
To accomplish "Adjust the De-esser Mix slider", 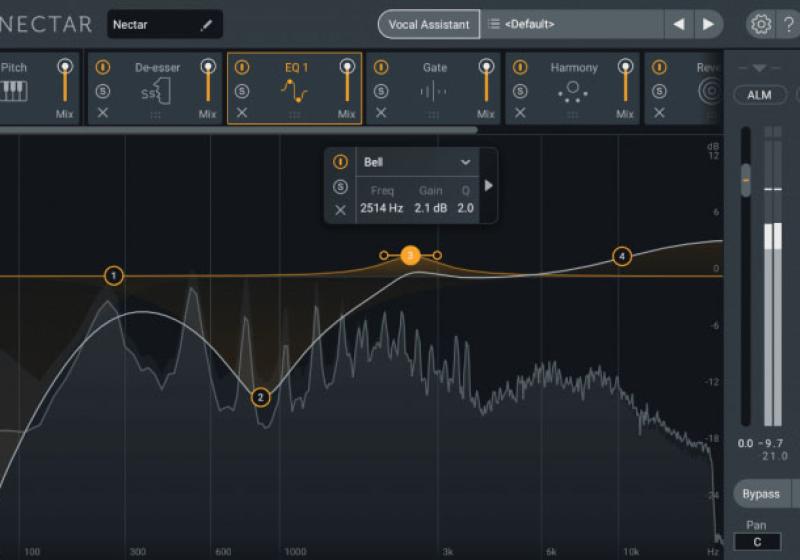I will click(x=208, y=82).
